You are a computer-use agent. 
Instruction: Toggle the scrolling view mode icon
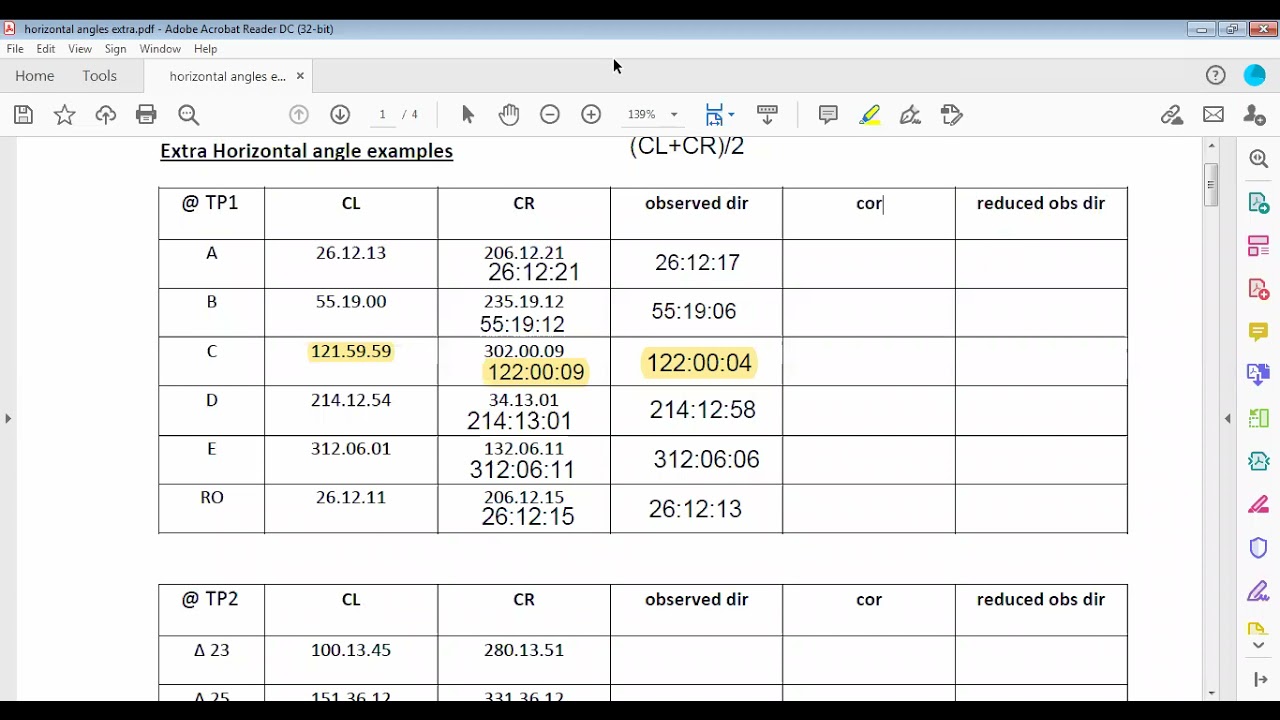767,115
